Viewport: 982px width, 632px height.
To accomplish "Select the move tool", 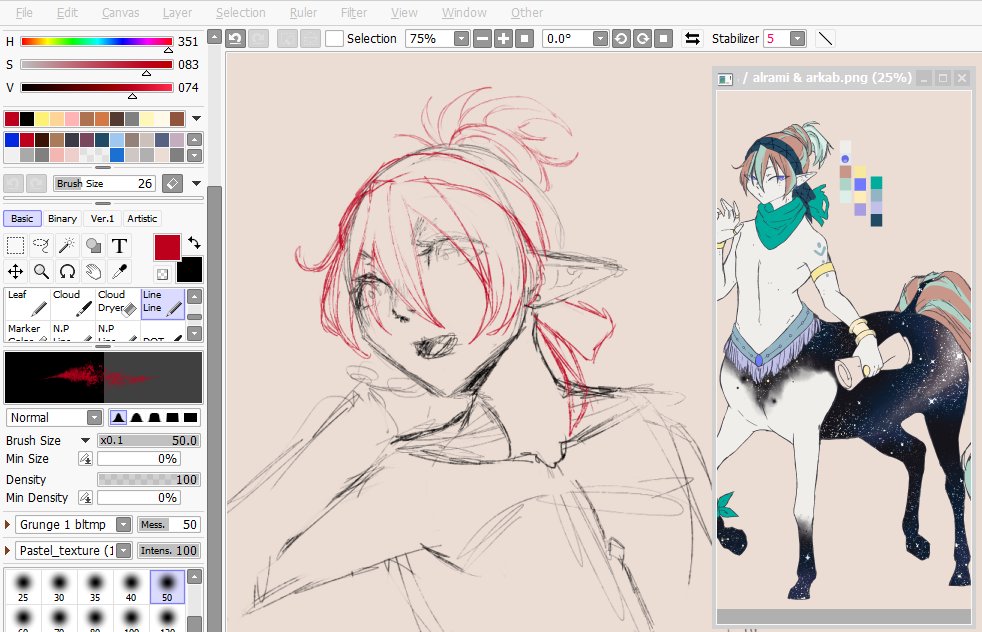I will [15, 271].
